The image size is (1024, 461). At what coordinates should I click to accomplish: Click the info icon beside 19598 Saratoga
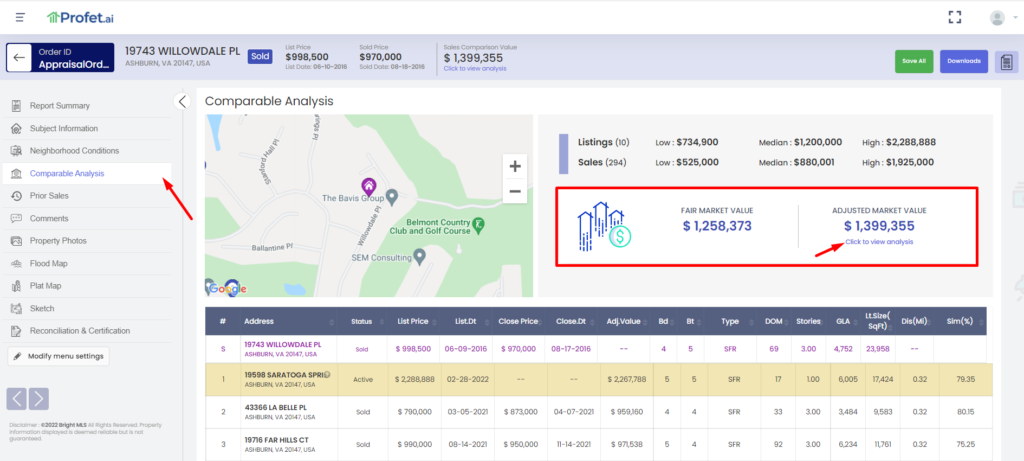point(327,374)
